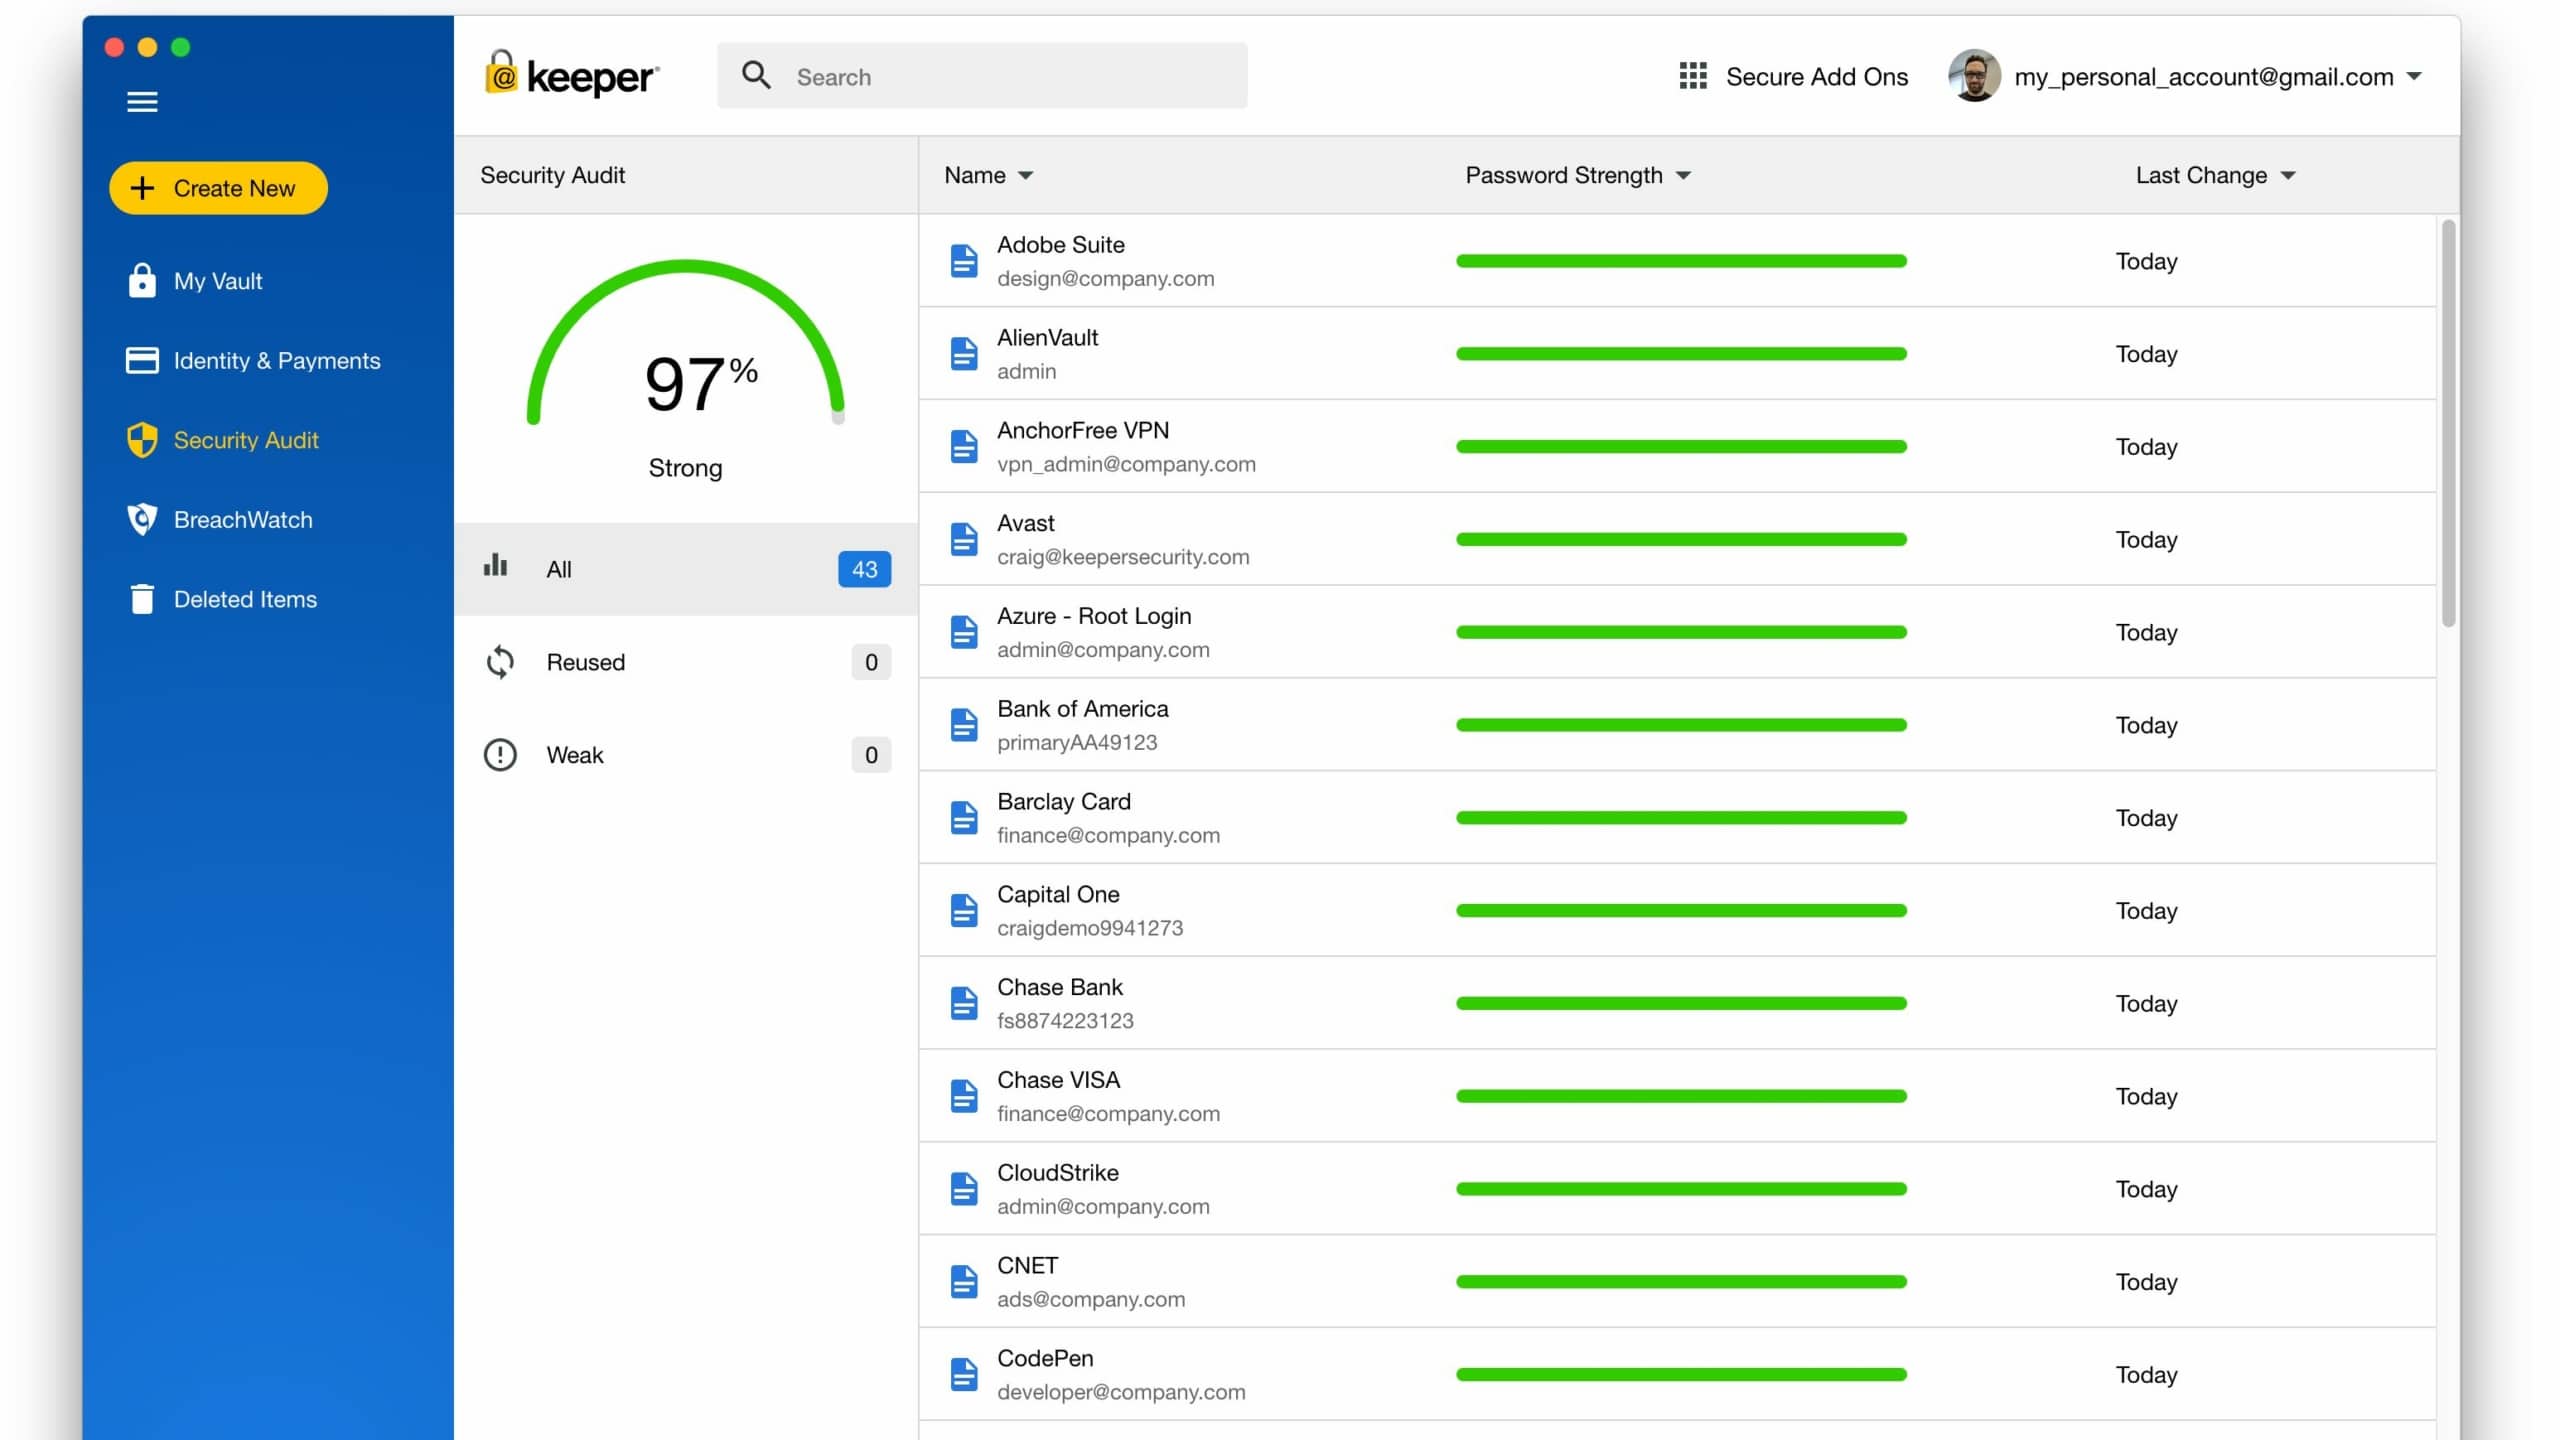The width and height of the screenshot is (2560, 1440).
Task: Click the AlienVault record icon
Action: [x=963, y=354]
